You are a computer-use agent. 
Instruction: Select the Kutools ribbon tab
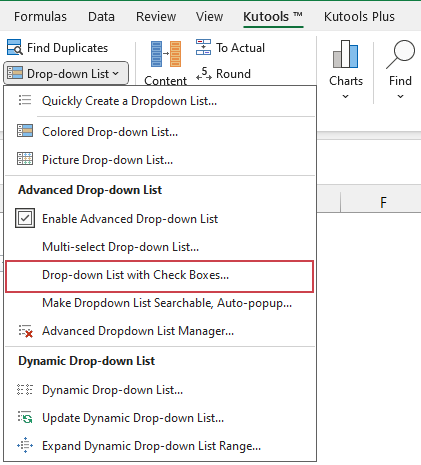pos(273,17)
